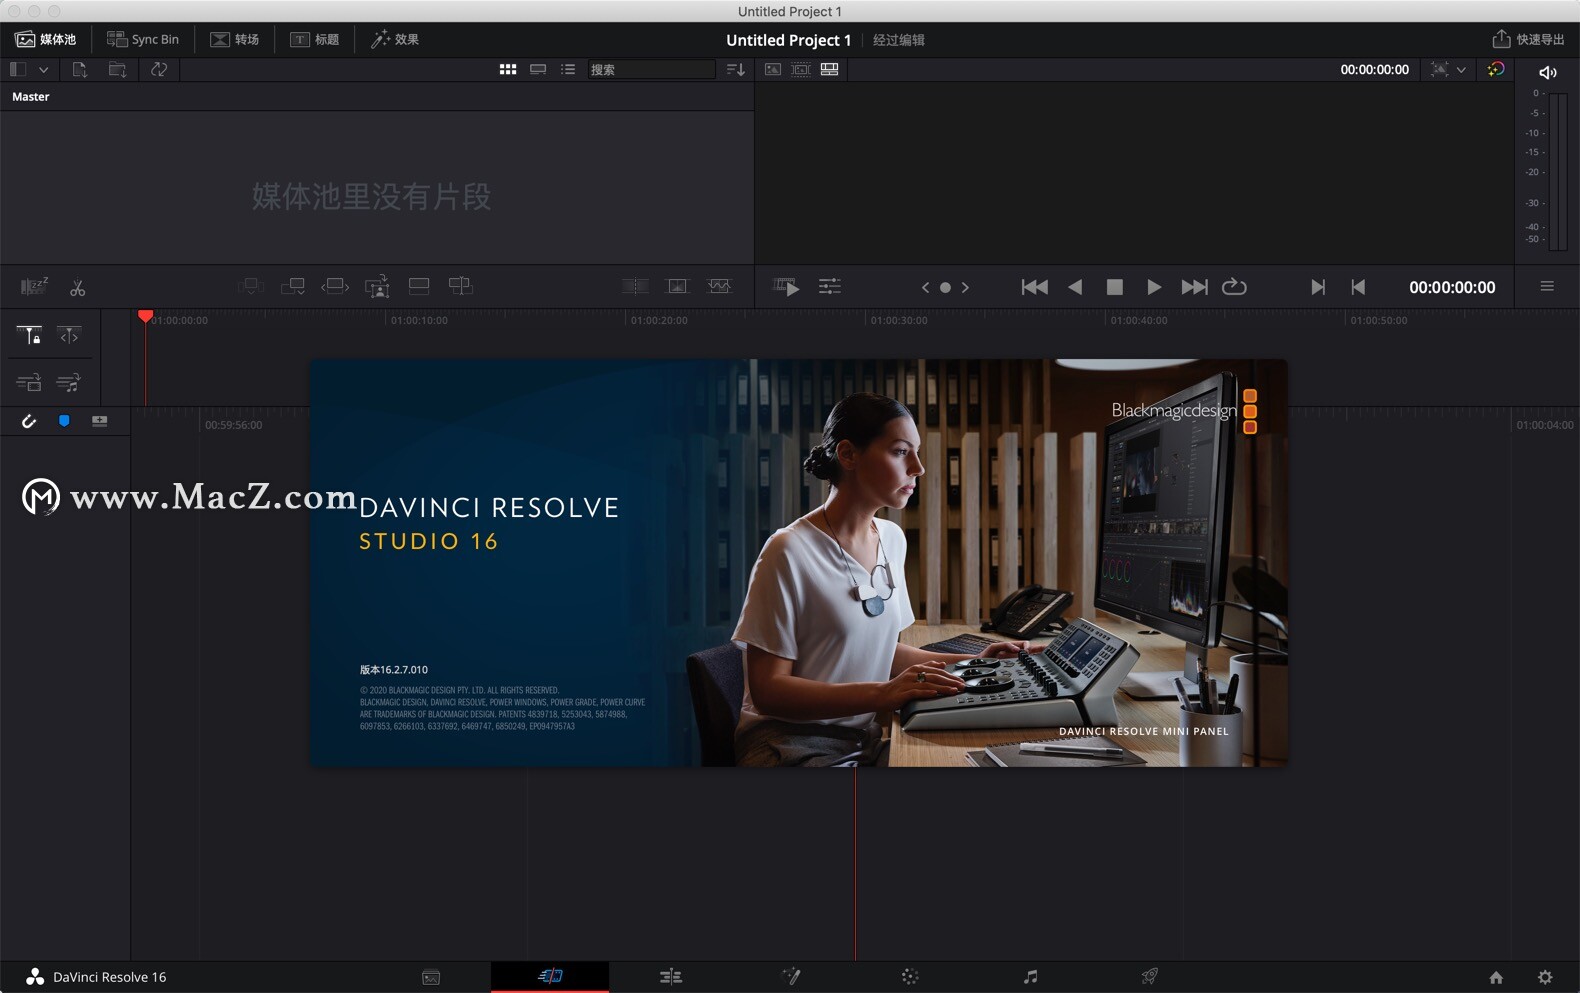Click the place on top icon

(419, 286)
